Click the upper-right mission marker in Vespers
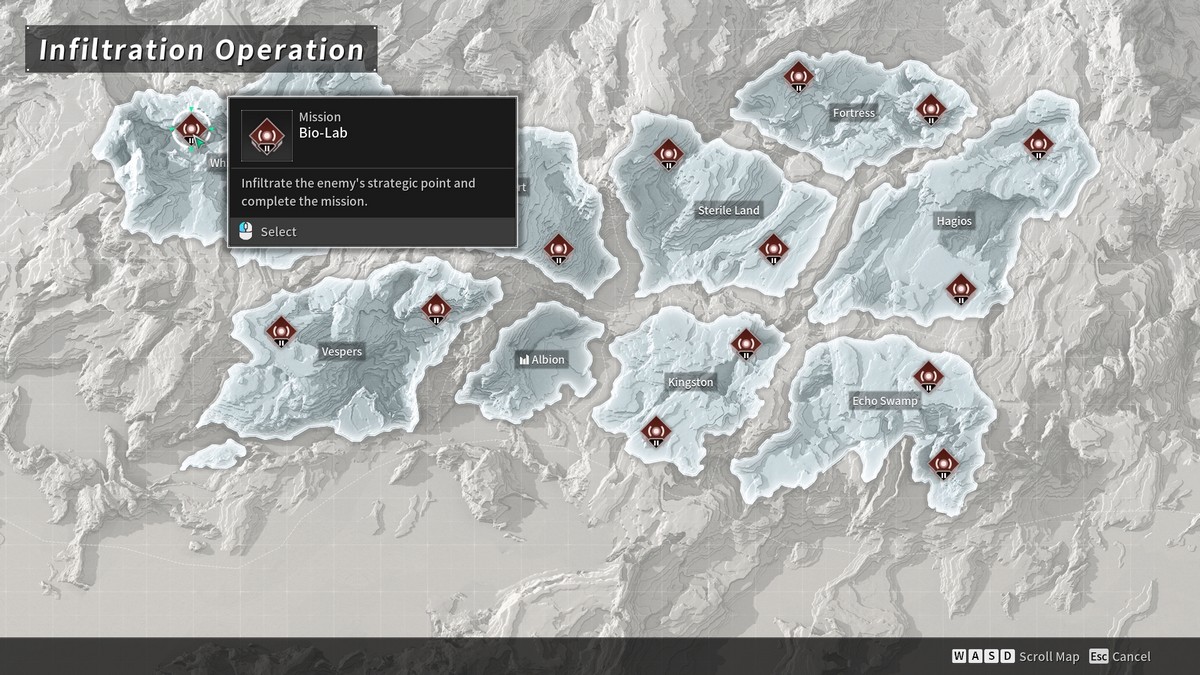The height and width of the screenshot is (675, 1200). coord(436,307)
